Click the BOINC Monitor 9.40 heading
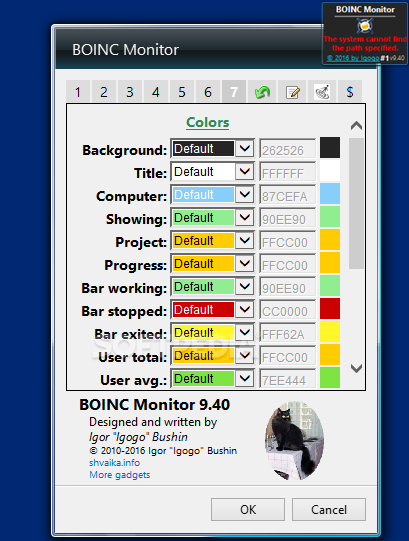409x541 pixels. pyautogui.click(x=155, y=405)
